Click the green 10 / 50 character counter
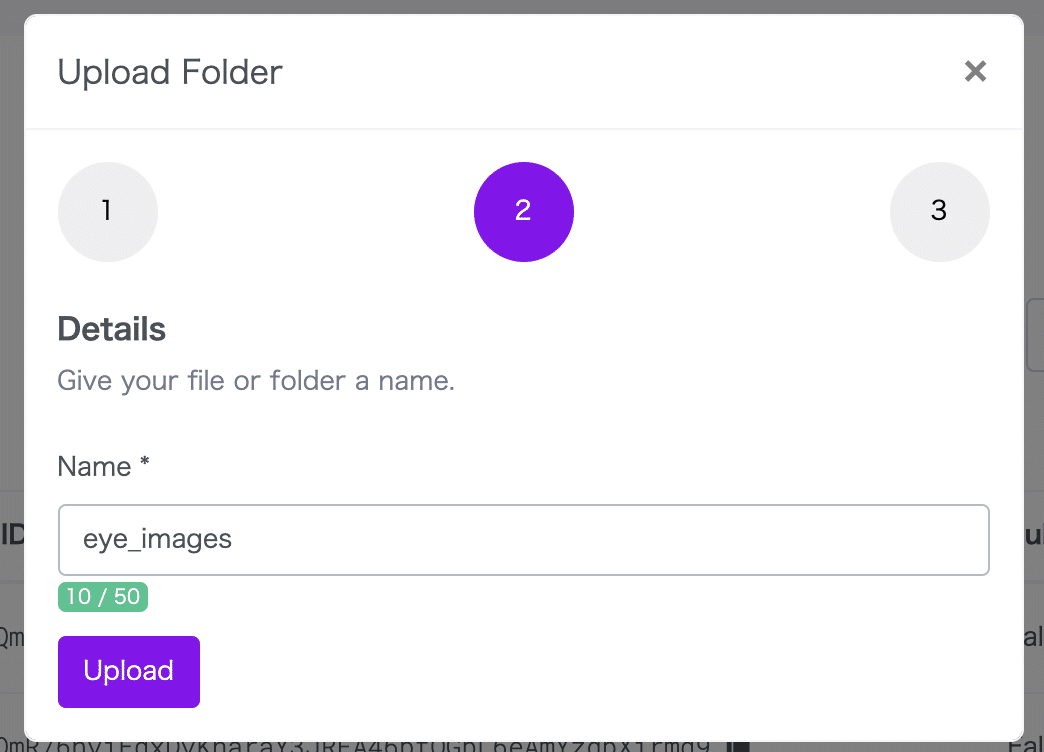This screenshot has width=1044, height=752. coord(103,597)
